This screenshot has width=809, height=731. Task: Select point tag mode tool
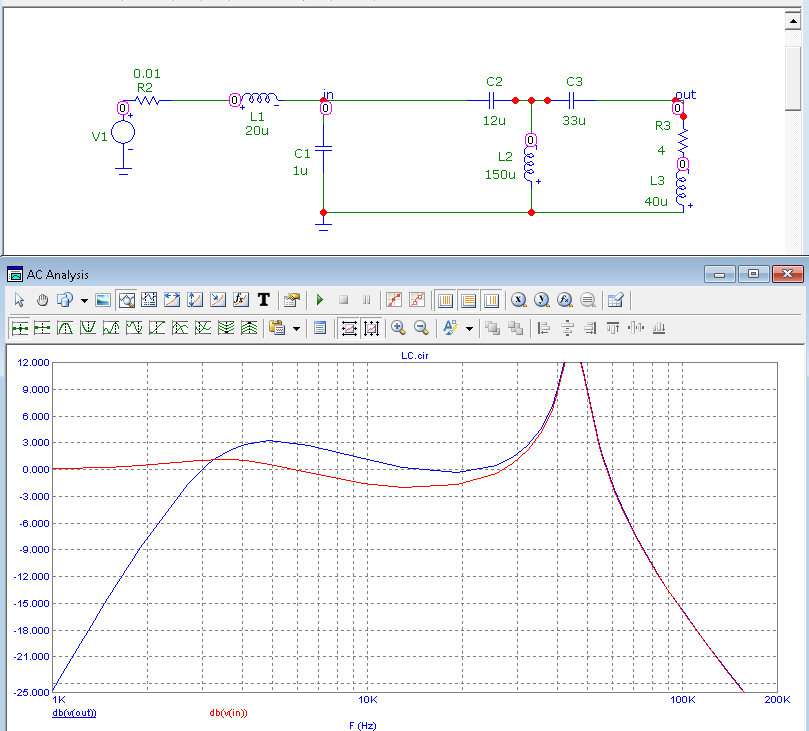pos(218,300)
